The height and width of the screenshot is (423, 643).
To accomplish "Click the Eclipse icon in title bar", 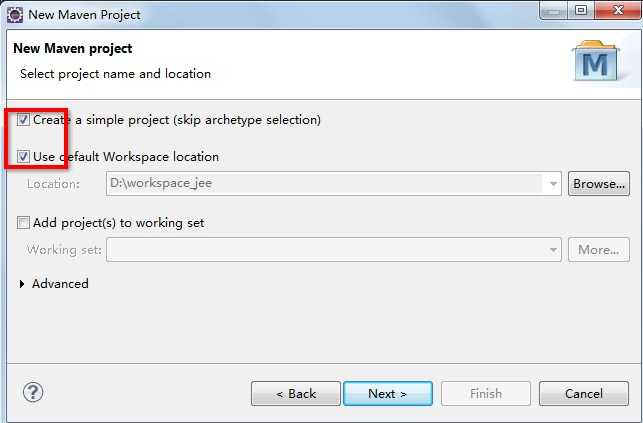I will (15, 15).
